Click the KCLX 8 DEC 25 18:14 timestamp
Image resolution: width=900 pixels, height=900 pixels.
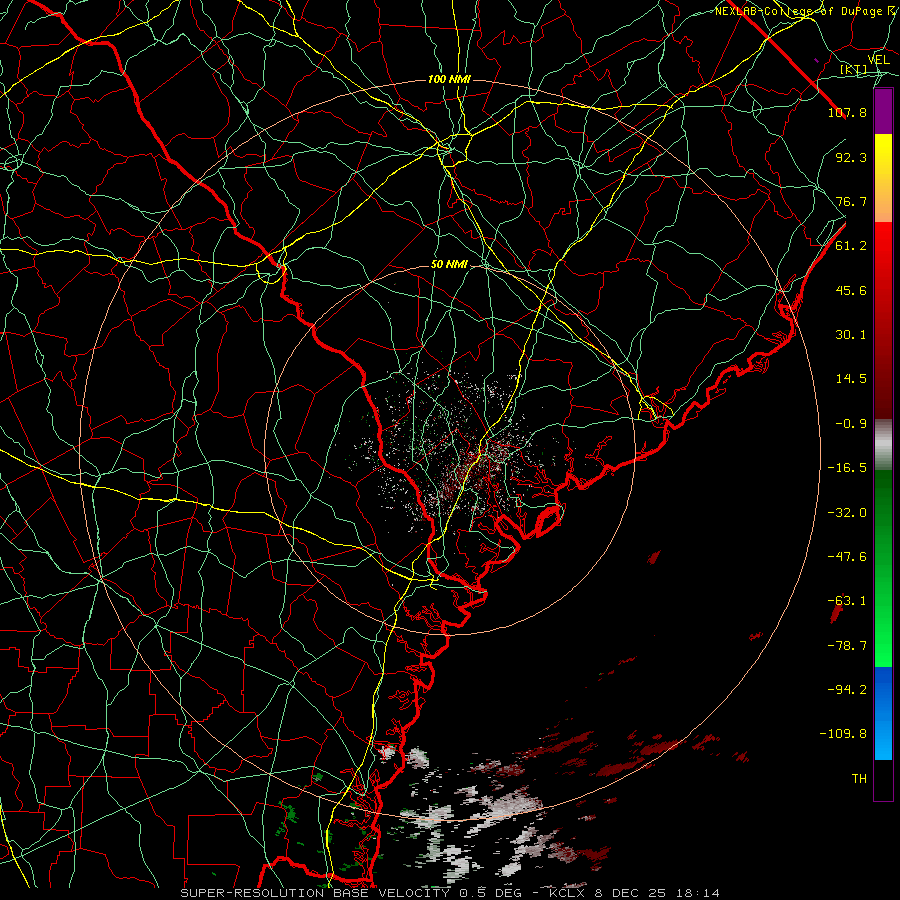634,893
